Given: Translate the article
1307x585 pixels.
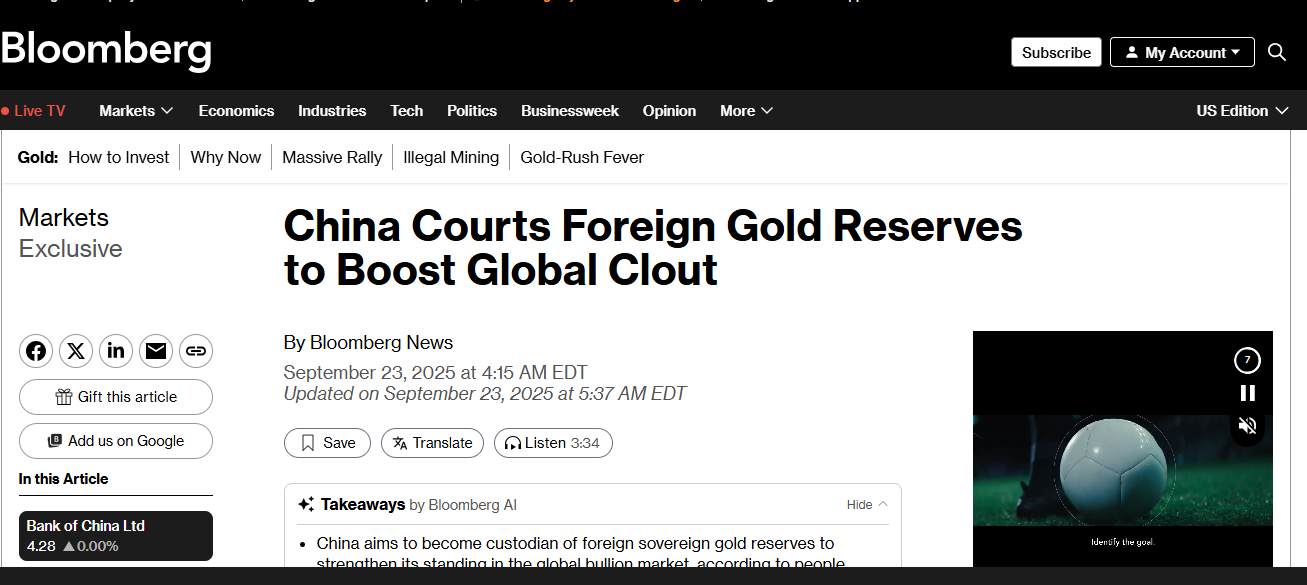Looking at the screenshot, I should (432, 443).
